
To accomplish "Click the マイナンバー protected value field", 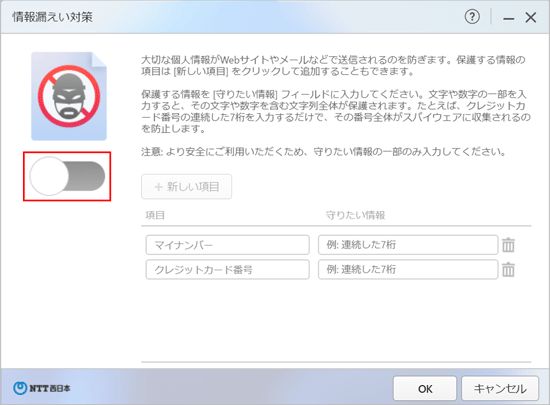I will point(408,245).
